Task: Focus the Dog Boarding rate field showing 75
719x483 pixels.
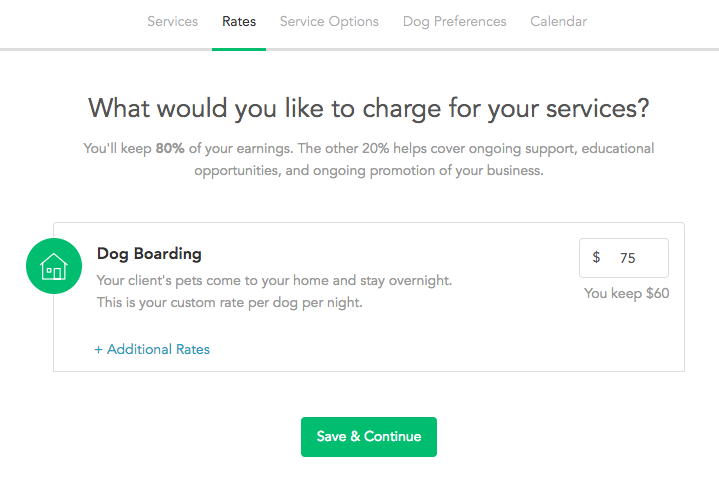Action: tap(624, 258)
